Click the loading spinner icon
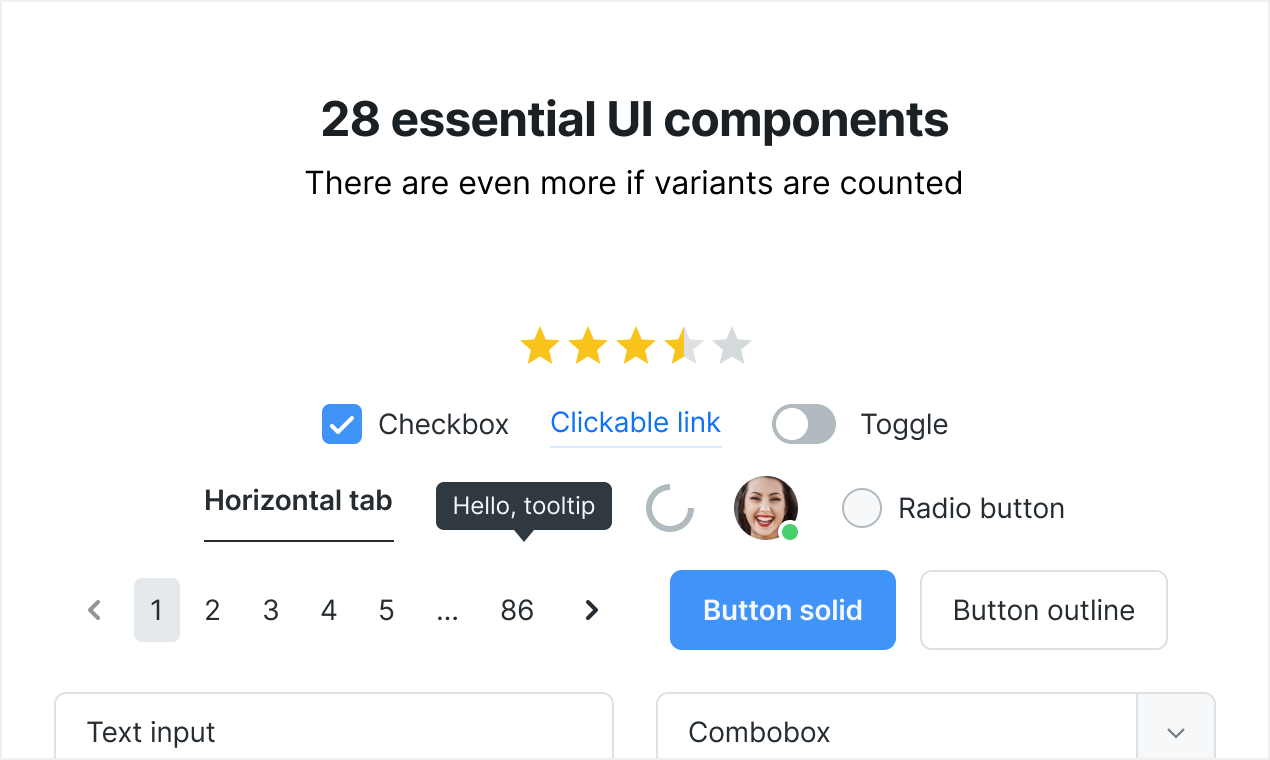This screenshot has width=1270, height=760. click(x=670, y=508)
